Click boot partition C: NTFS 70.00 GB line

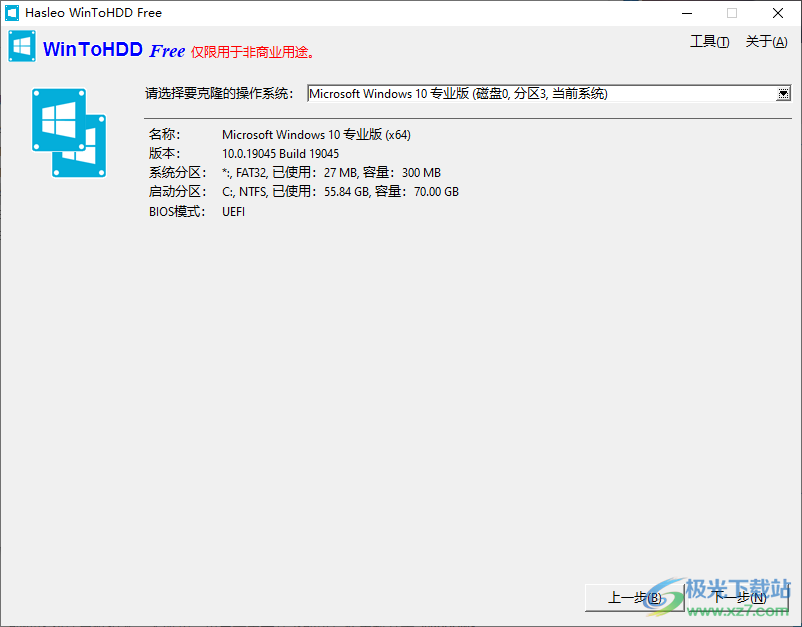pyautogui.click(x=340, y=191)
